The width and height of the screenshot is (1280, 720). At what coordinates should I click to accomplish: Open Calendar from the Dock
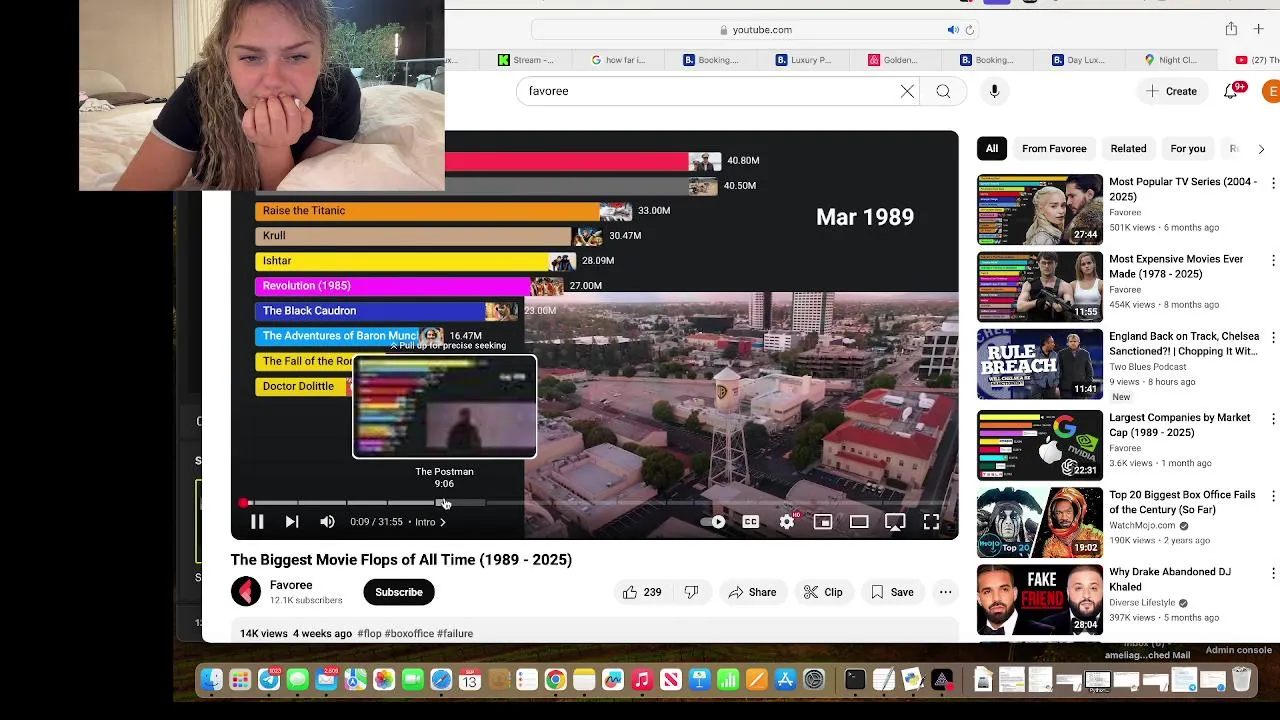tap(470, 680)
